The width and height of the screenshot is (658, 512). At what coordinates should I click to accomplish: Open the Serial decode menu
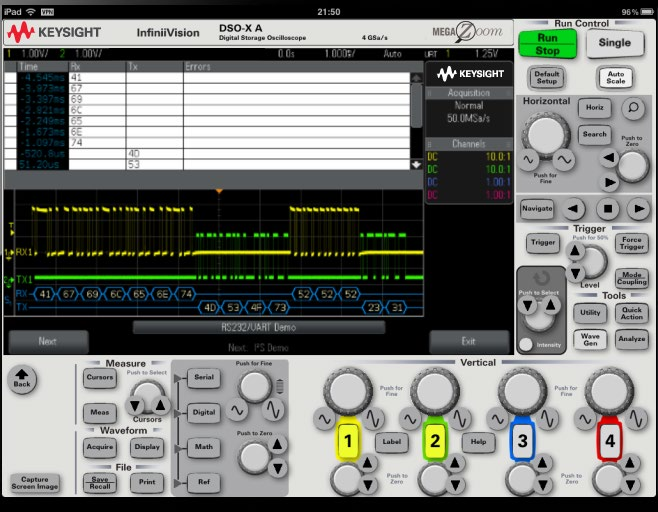[203, 377]
